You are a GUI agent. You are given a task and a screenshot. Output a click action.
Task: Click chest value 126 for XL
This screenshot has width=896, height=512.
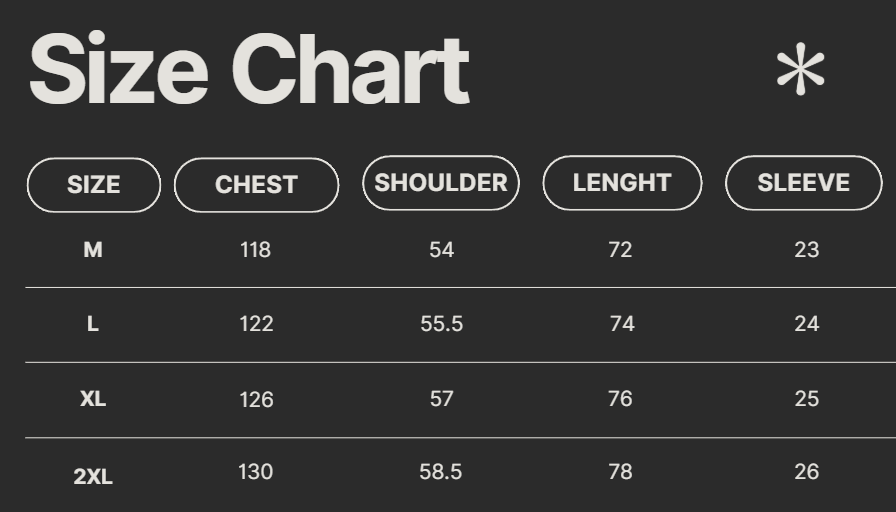[256, 399]
